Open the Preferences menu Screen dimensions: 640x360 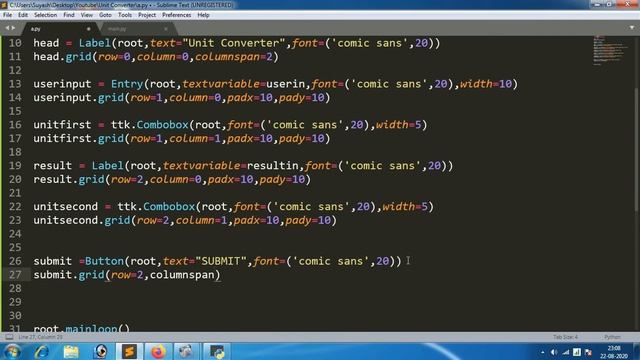tap(176, 15)
